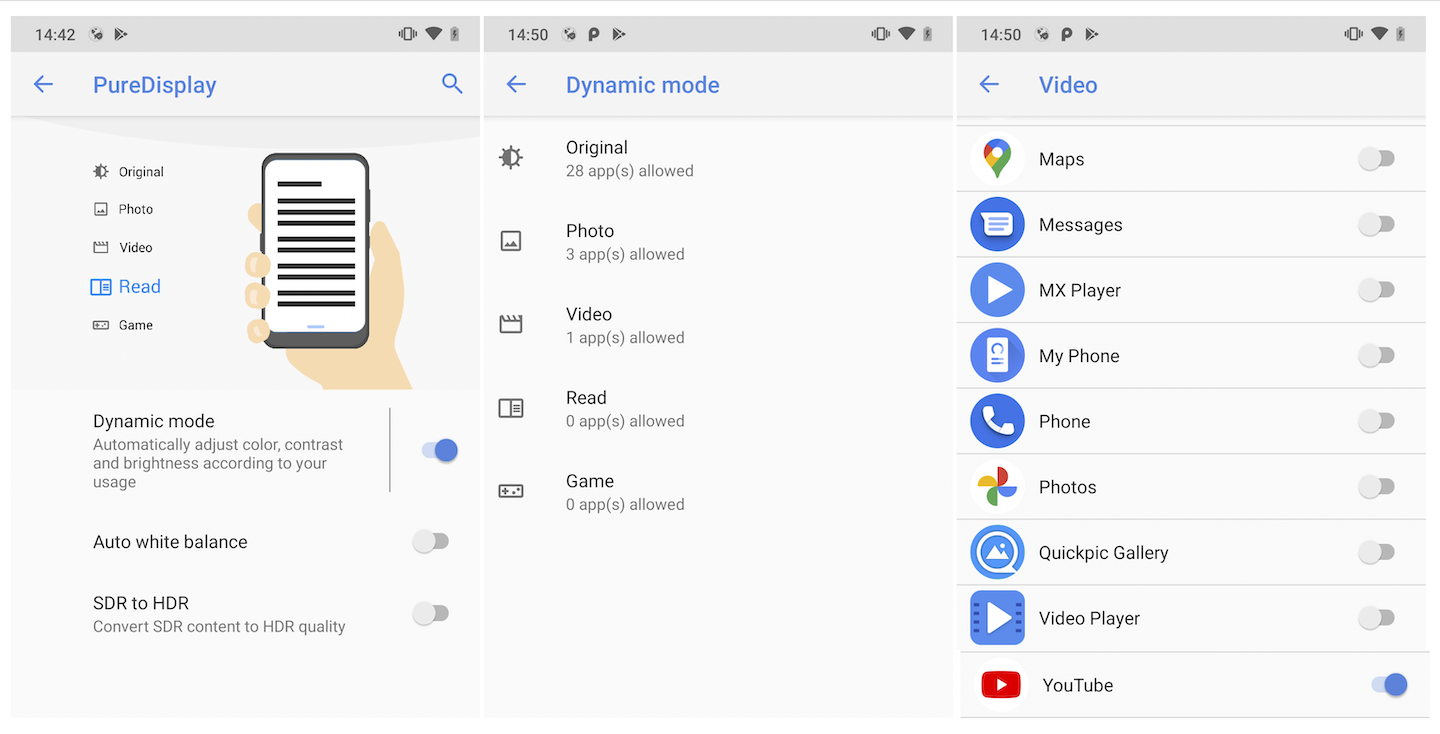This screenshot has width=1440, height=734.
Task: Click Original icon in Dynamic mode list
Action: click(x=511, y=157)
